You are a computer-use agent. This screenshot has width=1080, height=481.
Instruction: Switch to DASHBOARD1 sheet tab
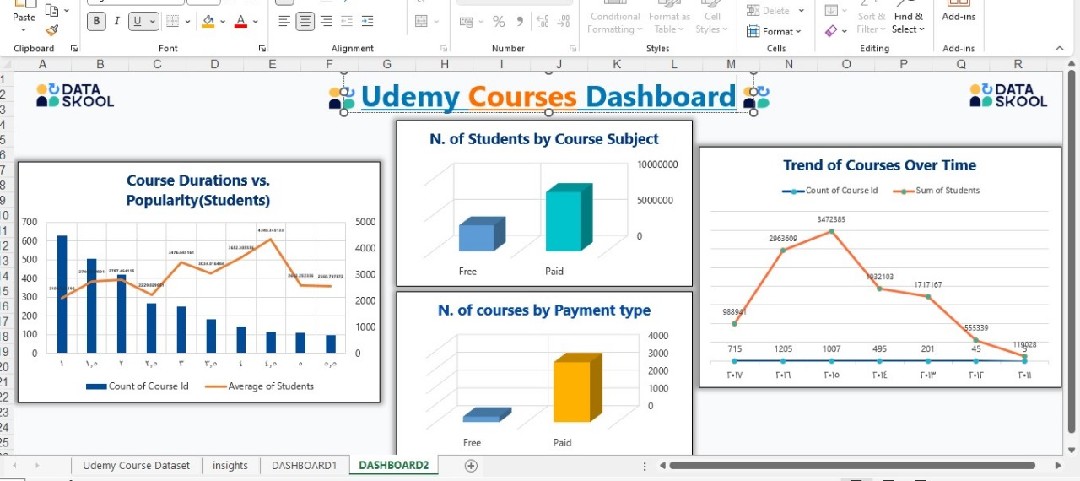[304, 466]
